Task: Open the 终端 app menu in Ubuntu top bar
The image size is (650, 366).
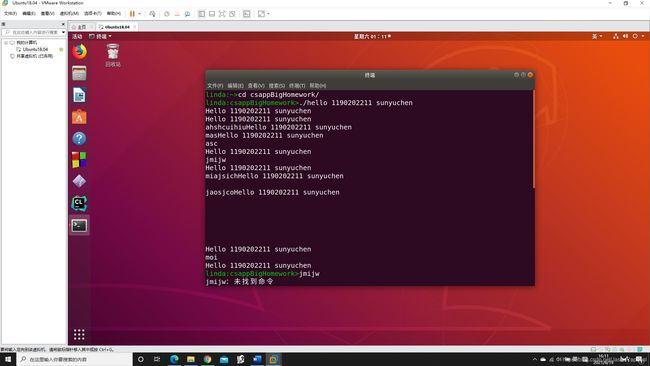Action: pyautogui.click(x=100, y=36)
